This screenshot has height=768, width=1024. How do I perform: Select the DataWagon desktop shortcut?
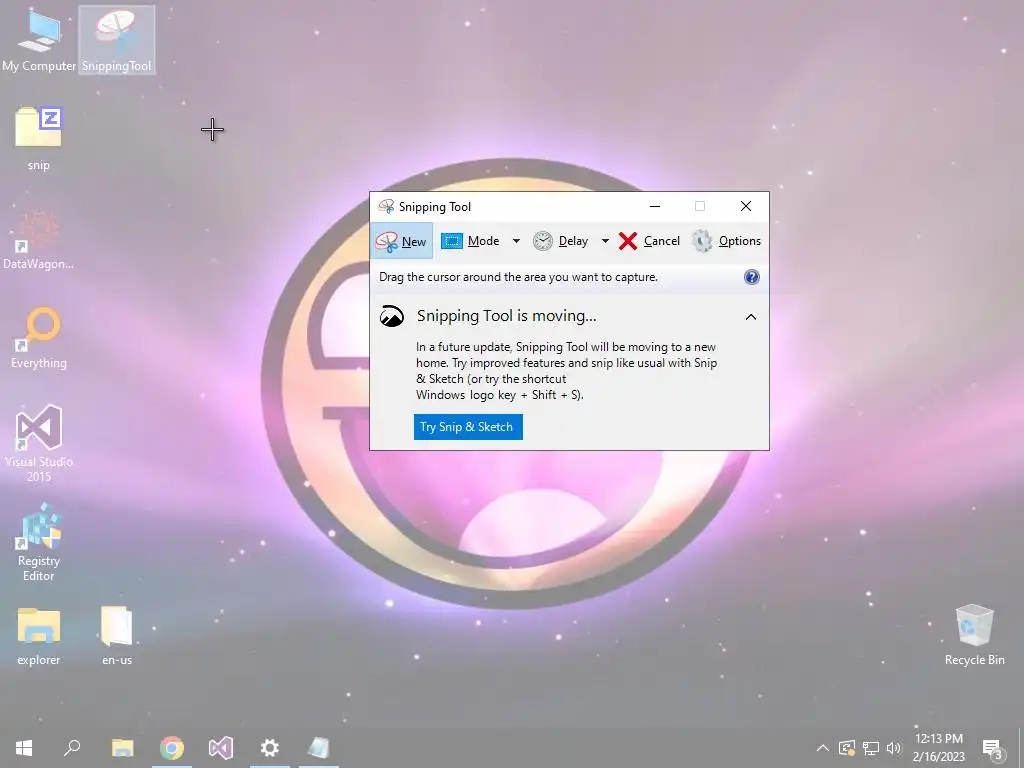pos(39,238)
